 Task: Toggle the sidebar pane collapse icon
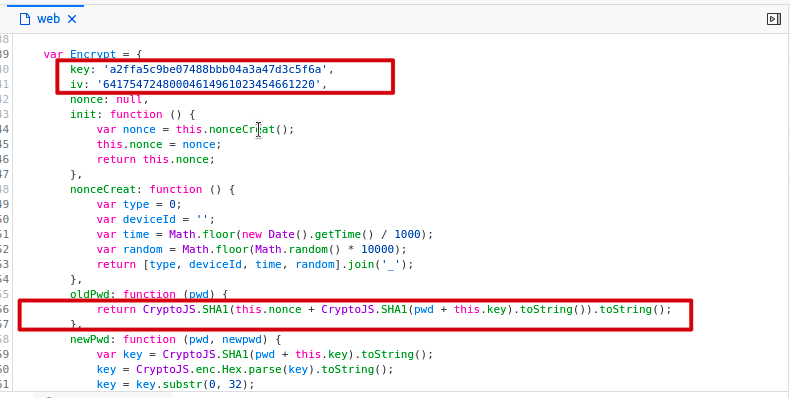(x=773, y=19)
